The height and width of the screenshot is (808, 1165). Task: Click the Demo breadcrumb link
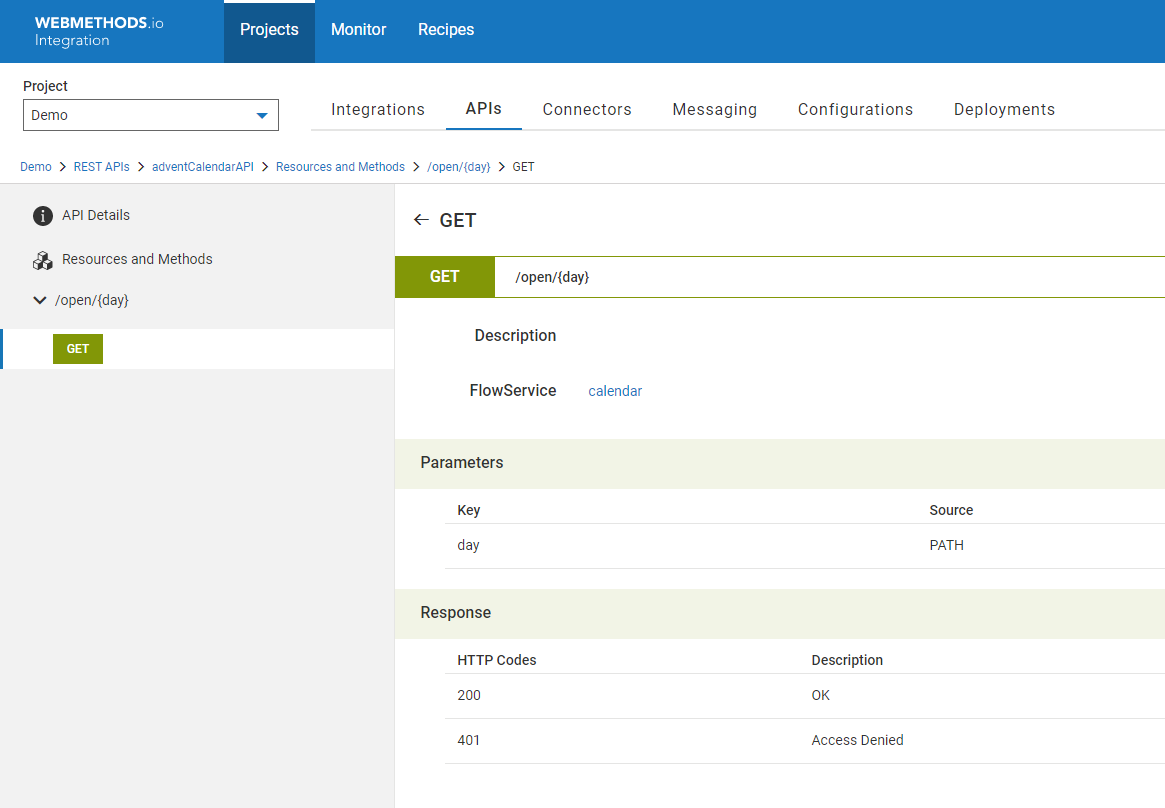[36, 167]
